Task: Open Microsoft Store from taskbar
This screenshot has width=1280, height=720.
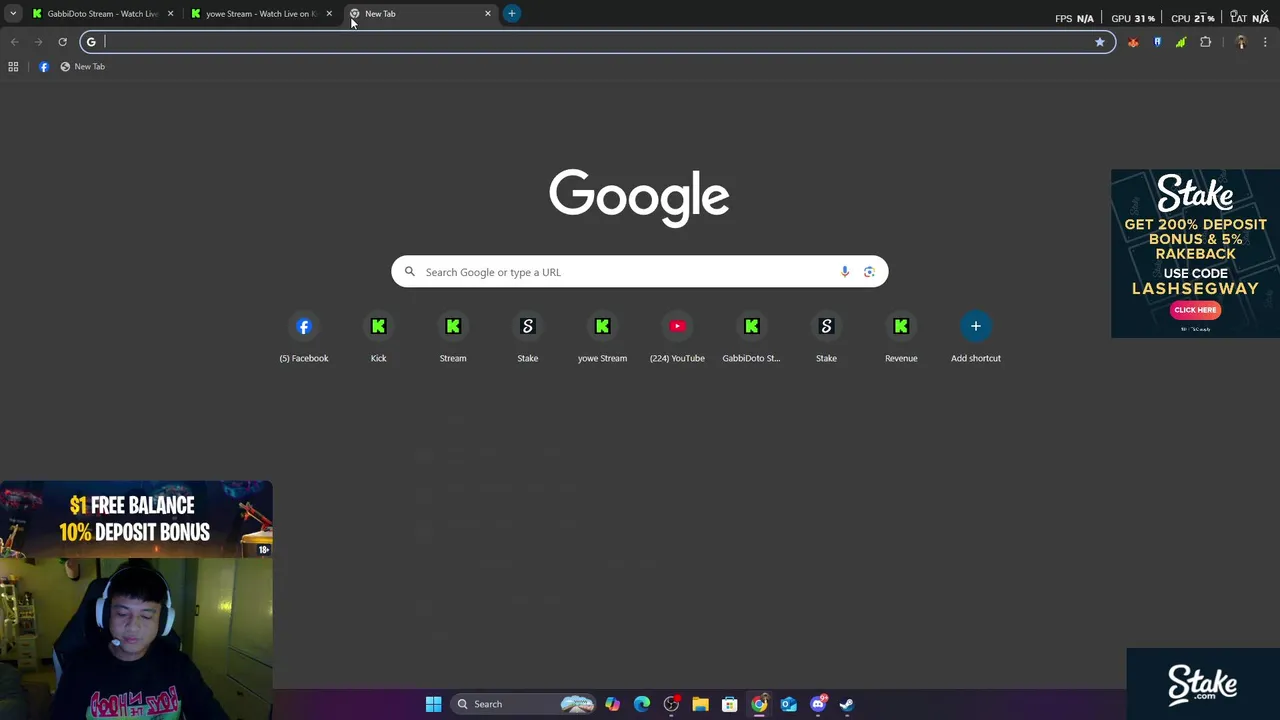Action: pyautogui.click(x=730, y=704)
